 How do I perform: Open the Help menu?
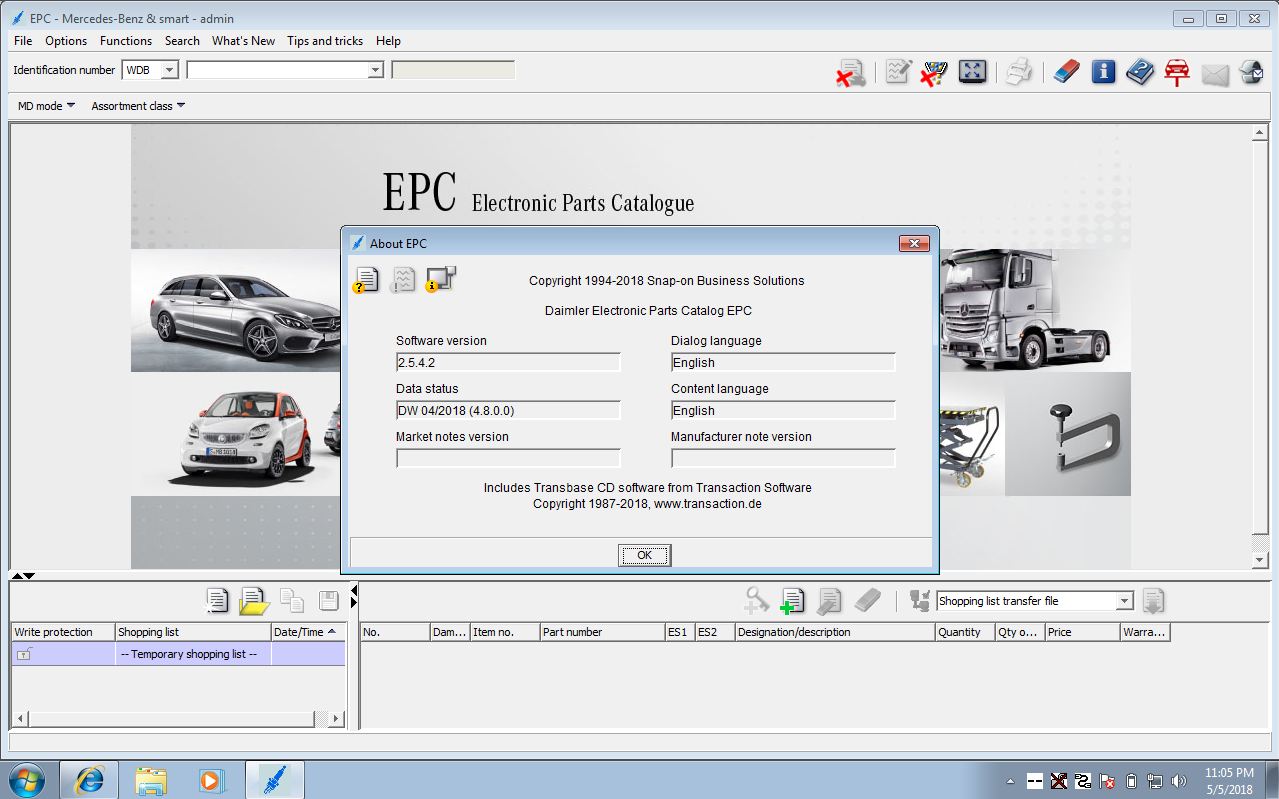coord(388,41)
